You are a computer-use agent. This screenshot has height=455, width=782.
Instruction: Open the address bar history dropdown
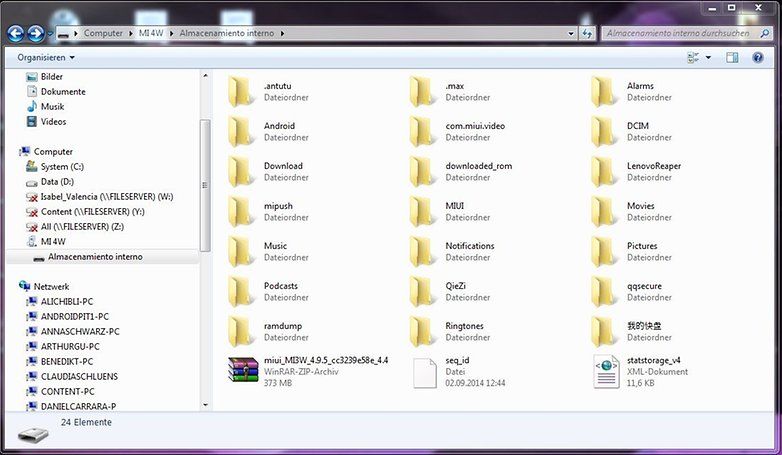[x=571, y=33]
